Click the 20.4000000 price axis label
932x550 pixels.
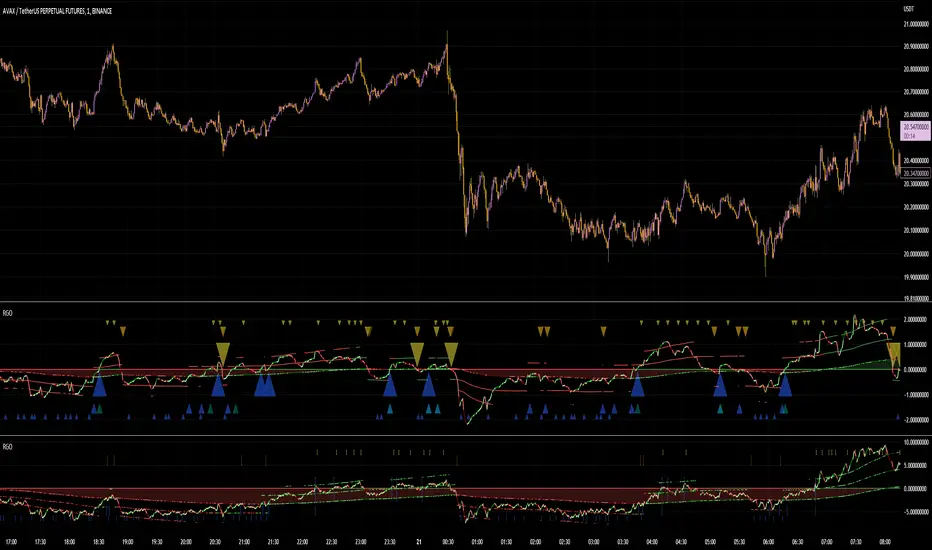(x=916, y=161)
